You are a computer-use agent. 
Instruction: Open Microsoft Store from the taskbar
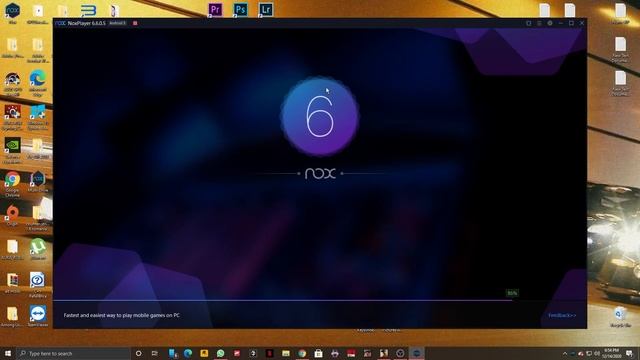[318, 353]
